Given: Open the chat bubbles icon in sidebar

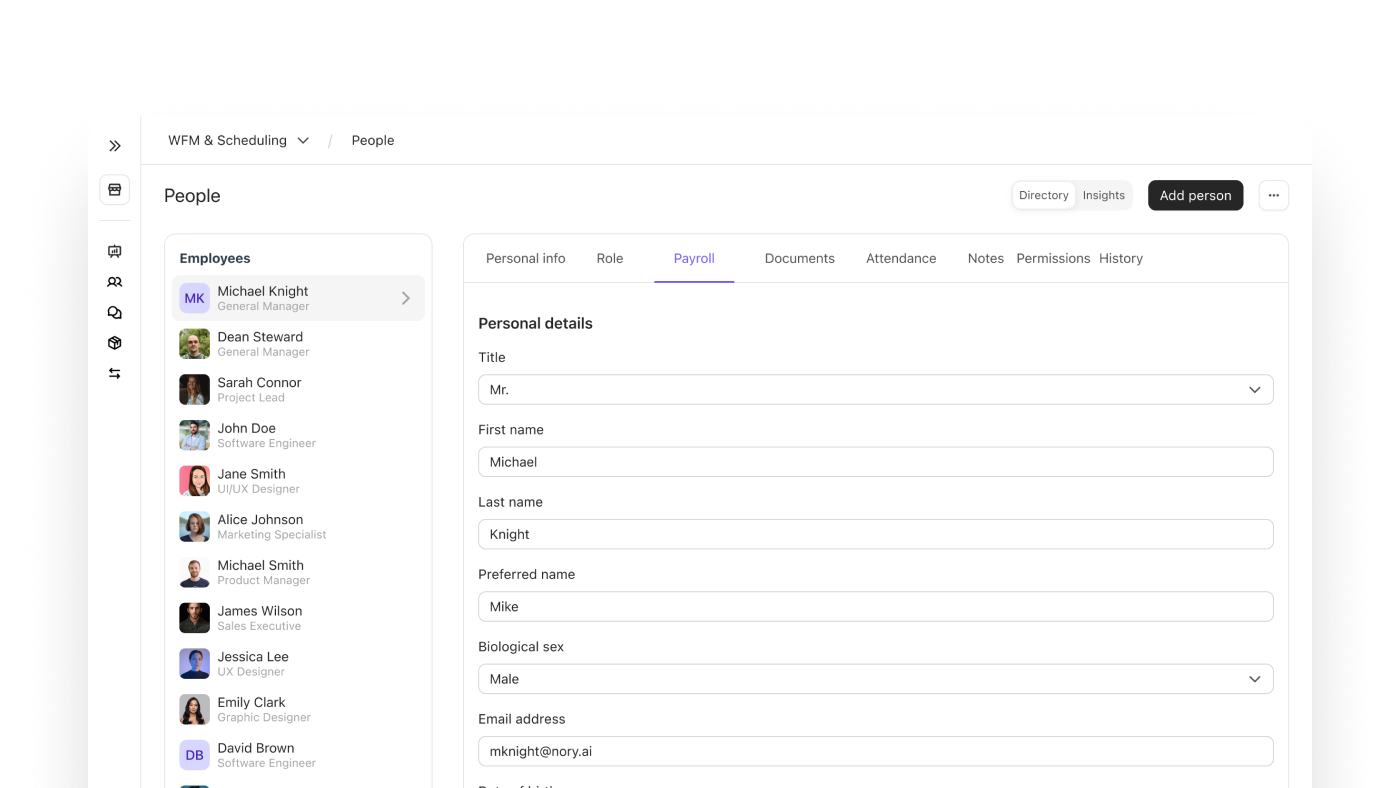Looking at the screenshot, I should click(115, 313).
